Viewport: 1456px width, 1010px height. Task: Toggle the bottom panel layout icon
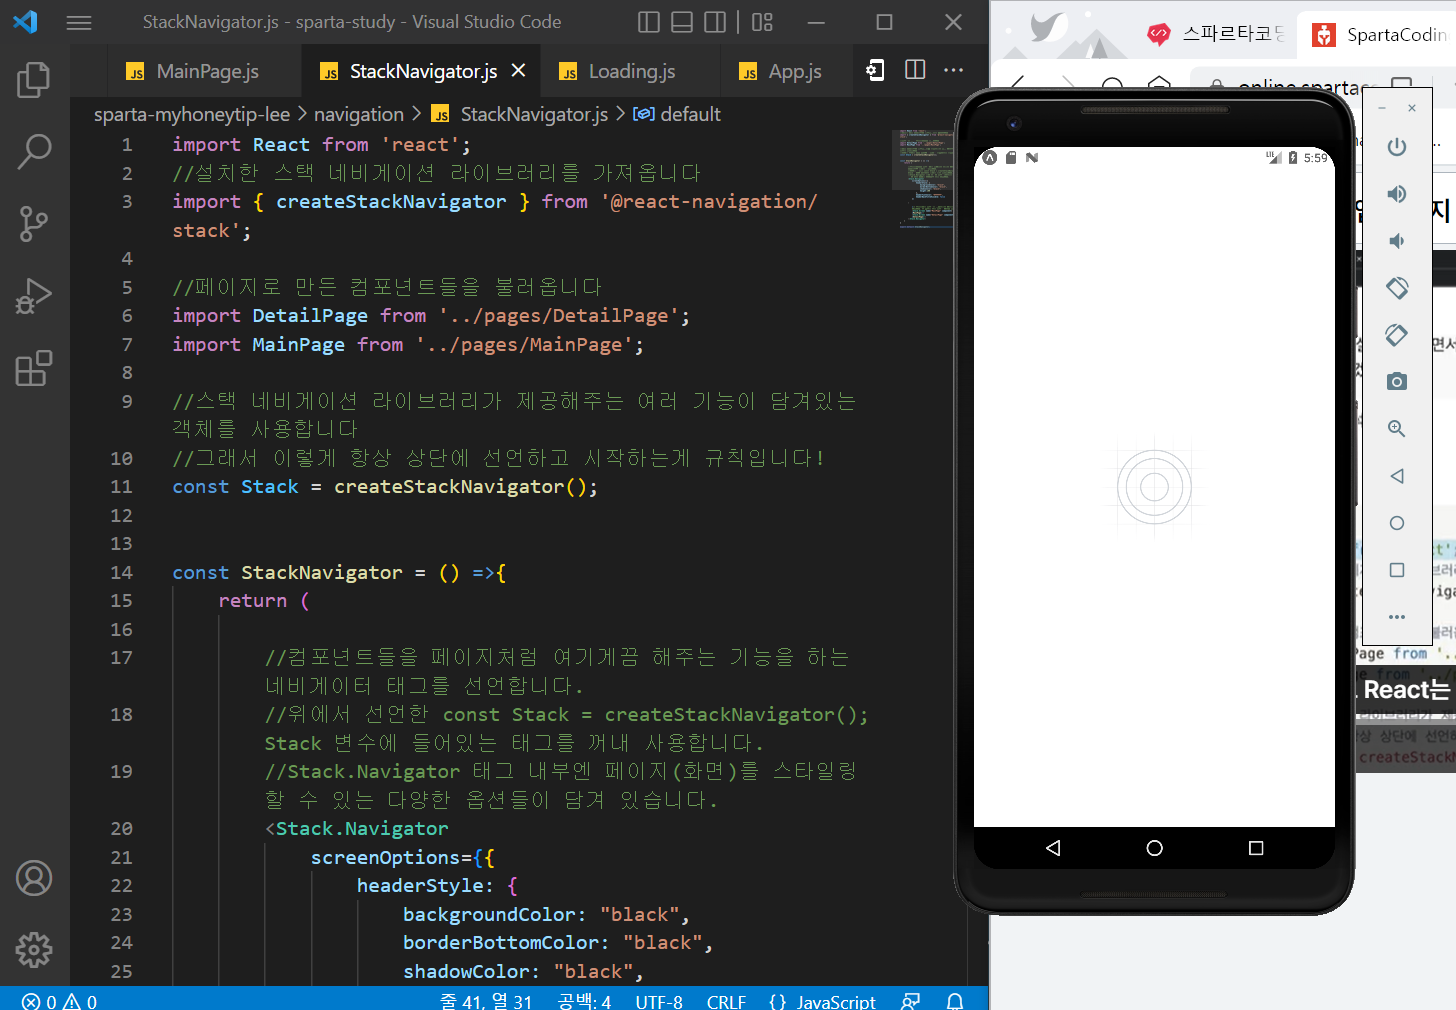point(682,22)
